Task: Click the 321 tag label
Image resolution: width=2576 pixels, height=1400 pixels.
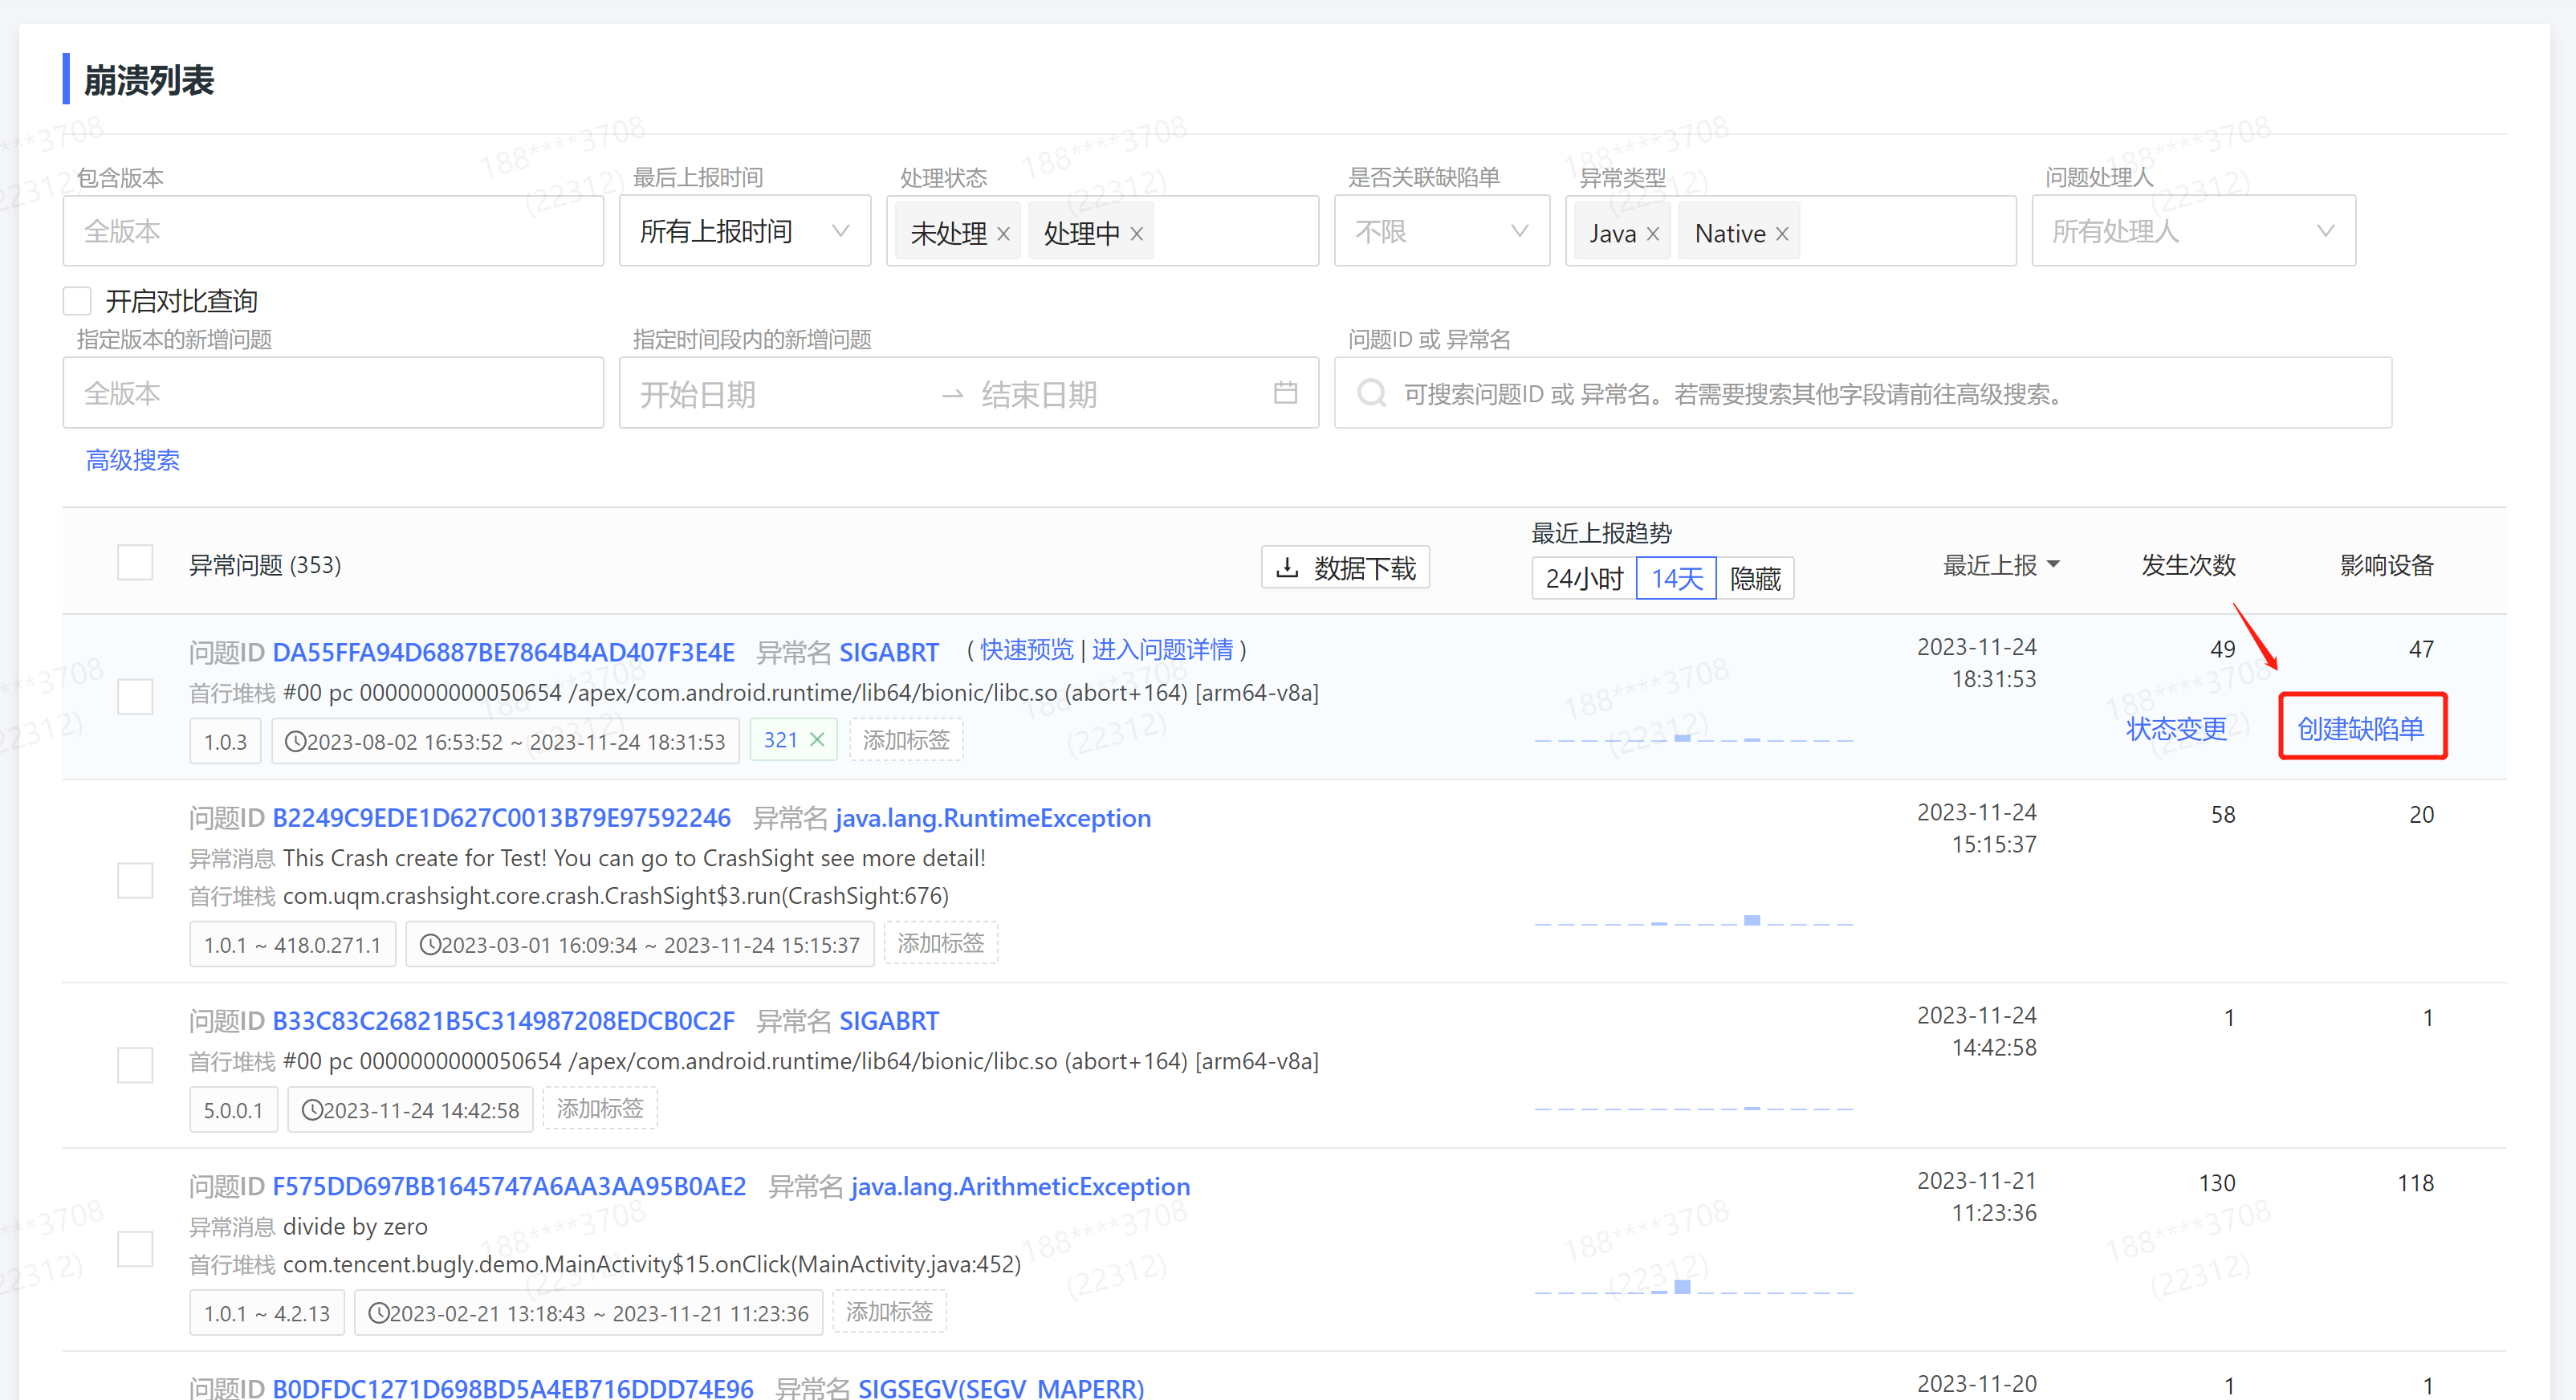Action: pos(780,740)
